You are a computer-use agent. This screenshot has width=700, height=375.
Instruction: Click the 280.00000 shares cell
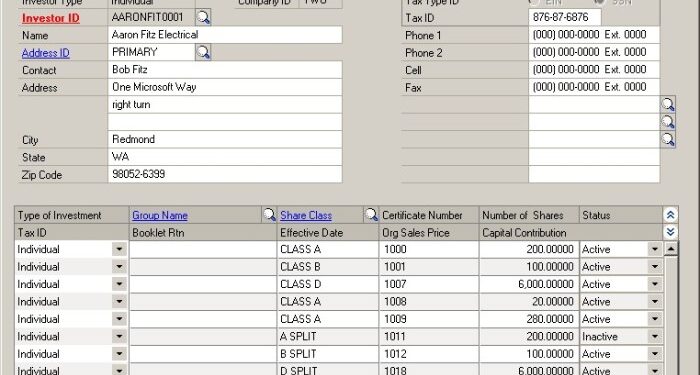pyautogui.click(x=529, y=319)
